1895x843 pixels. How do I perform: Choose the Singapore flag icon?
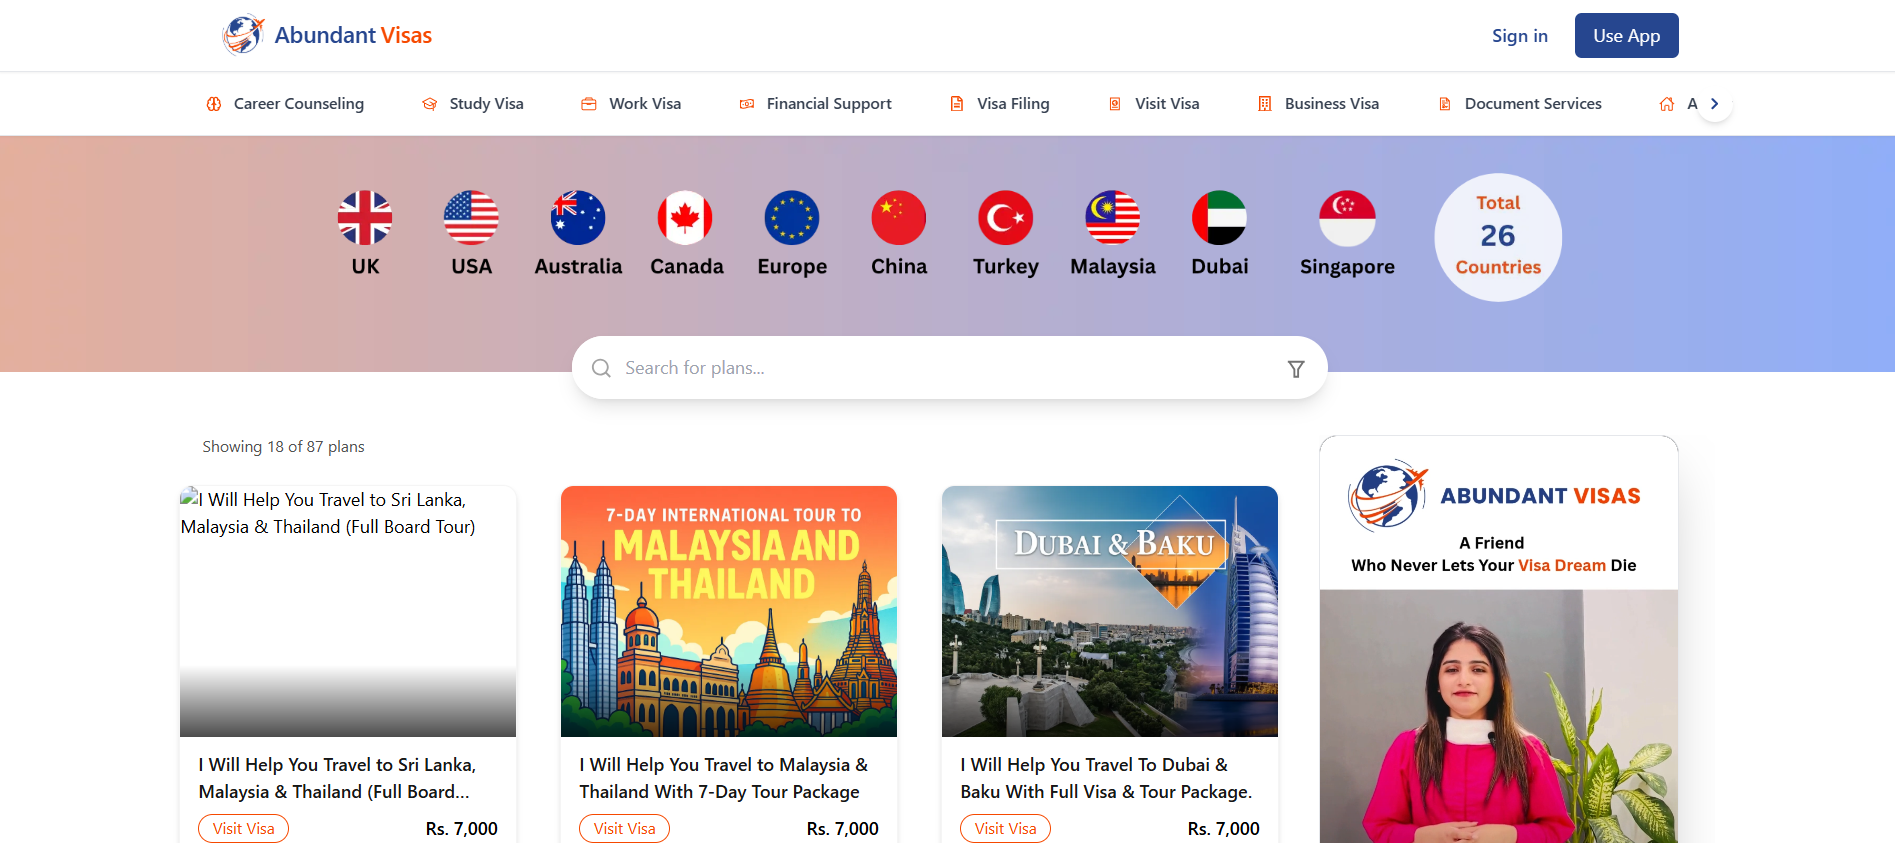tap(1347, 218)
